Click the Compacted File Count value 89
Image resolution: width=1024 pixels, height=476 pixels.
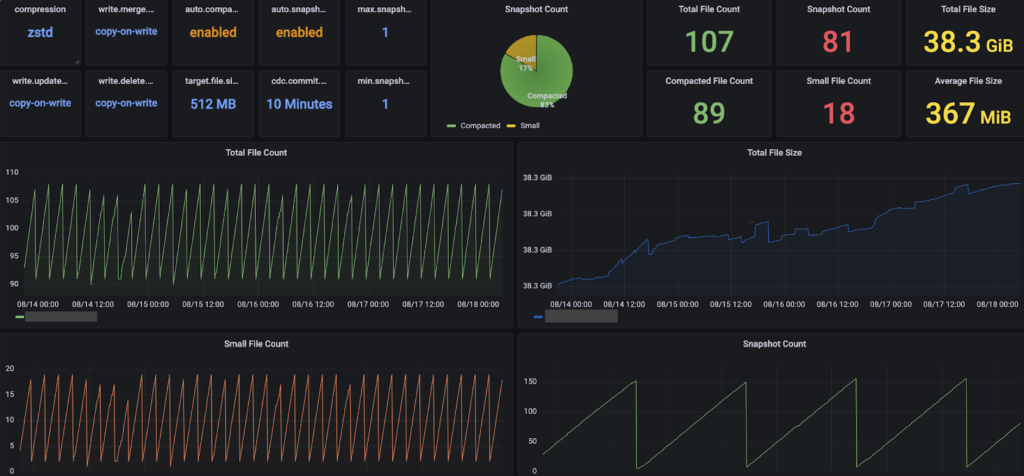click(709, 113)
